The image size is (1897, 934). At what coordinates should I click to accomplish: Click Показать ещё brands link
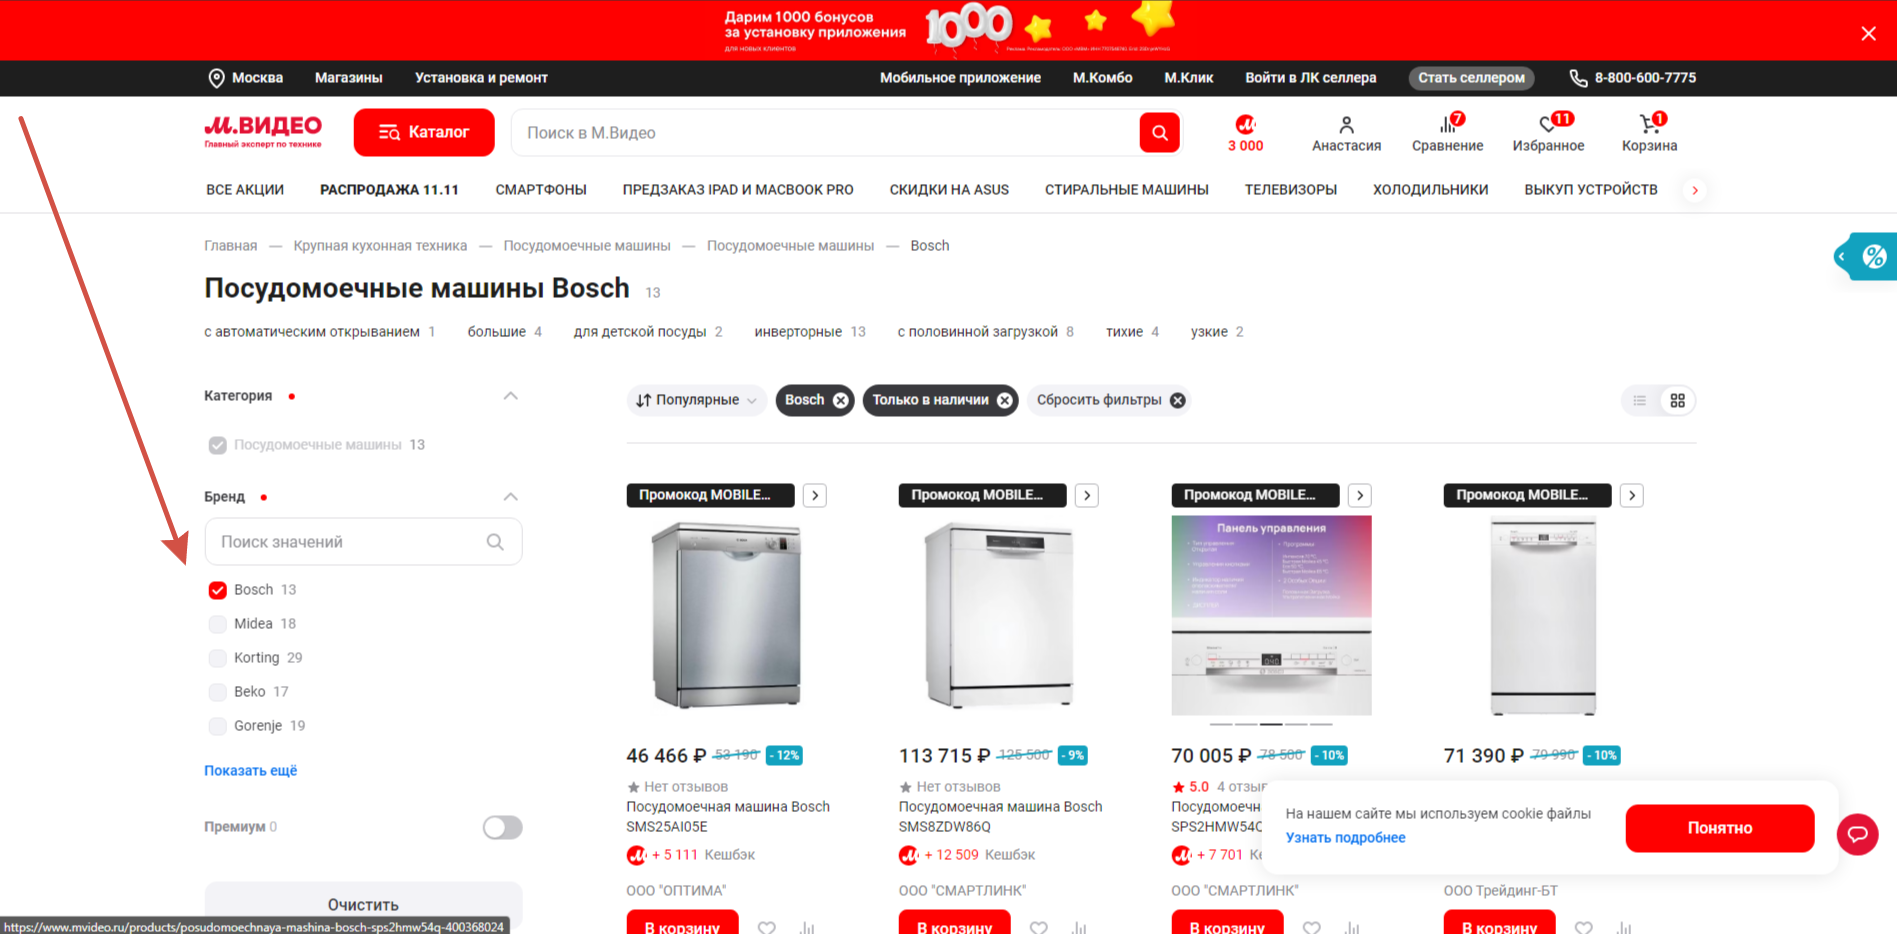250,770
